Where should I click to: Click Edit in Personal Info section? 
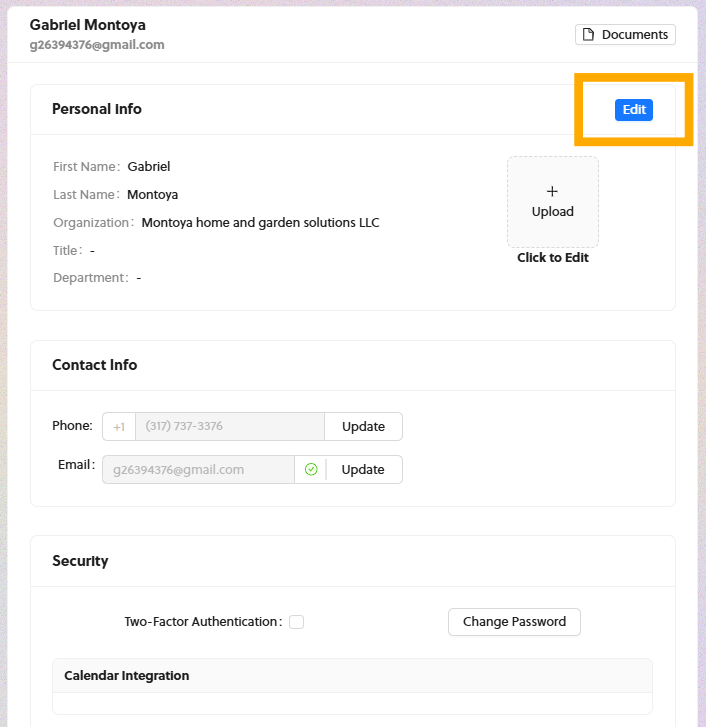633,110
